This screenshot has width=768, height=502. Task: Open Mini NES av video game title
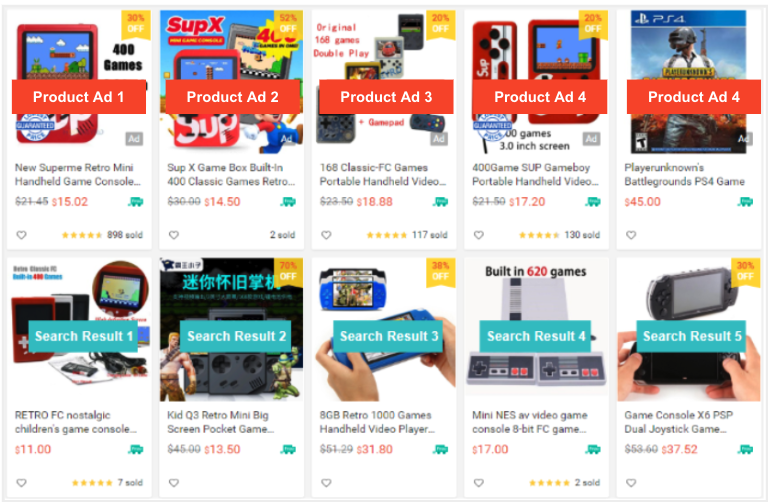(x=529, y=422)
